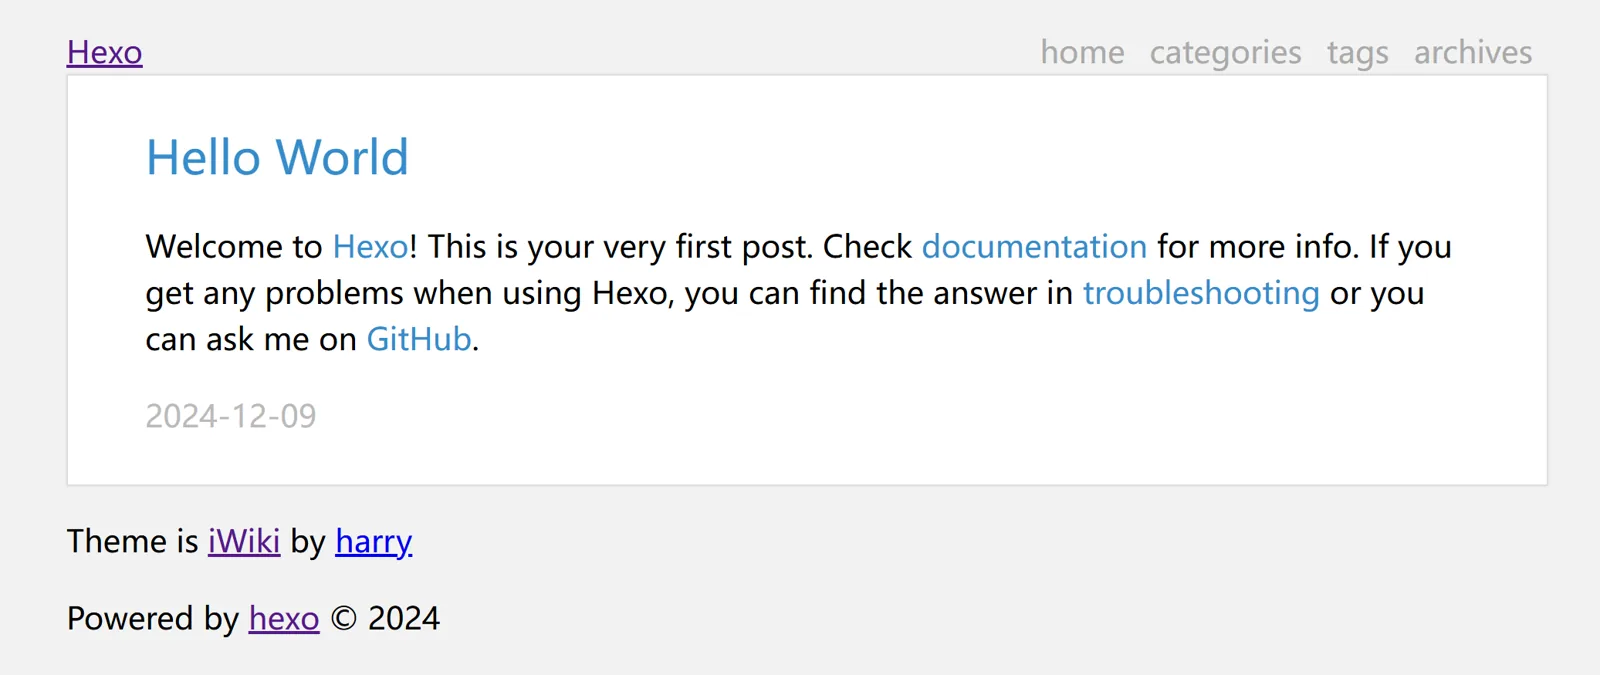Viewport: 1600px width, 675px height.
Task: Open the tags navigation item
Action: tap(1357, 52)
